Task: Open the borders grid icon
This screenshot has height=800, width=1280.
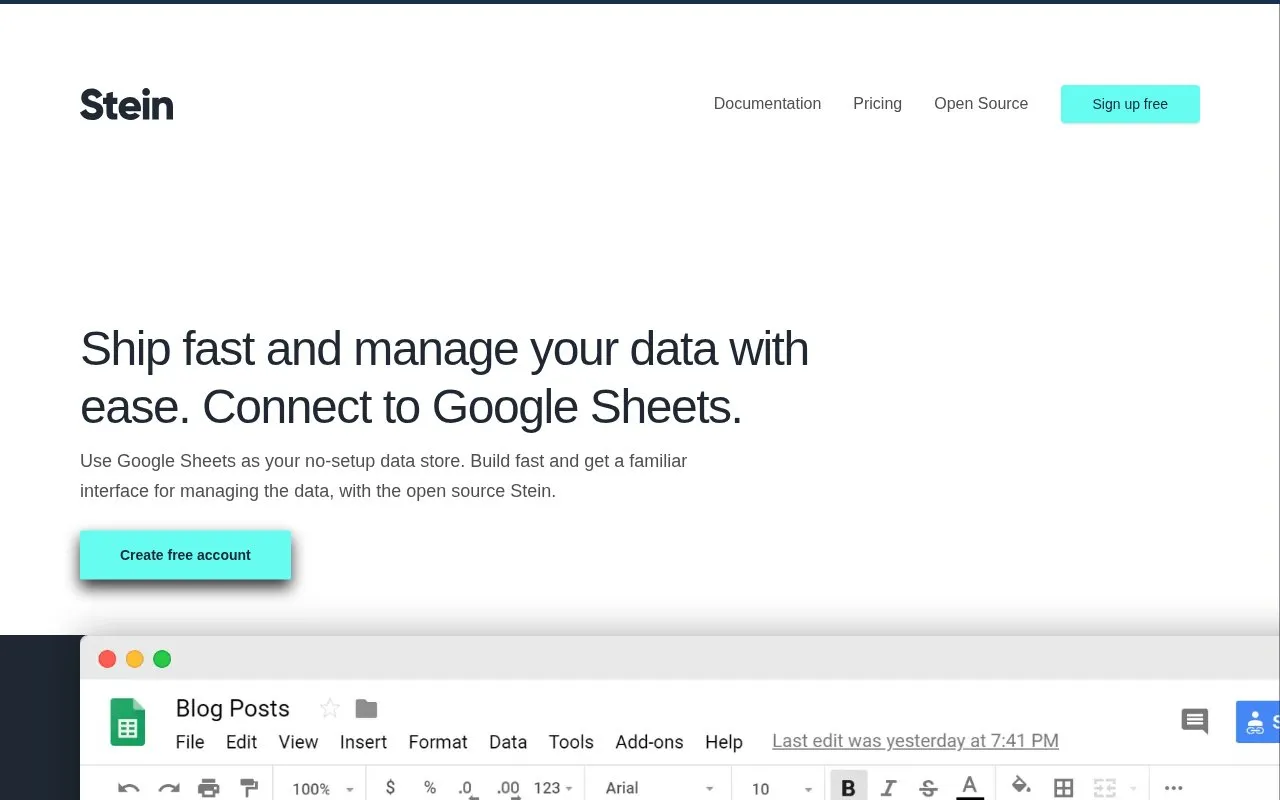Action: pyautogui.click(x=1064, y=788)
